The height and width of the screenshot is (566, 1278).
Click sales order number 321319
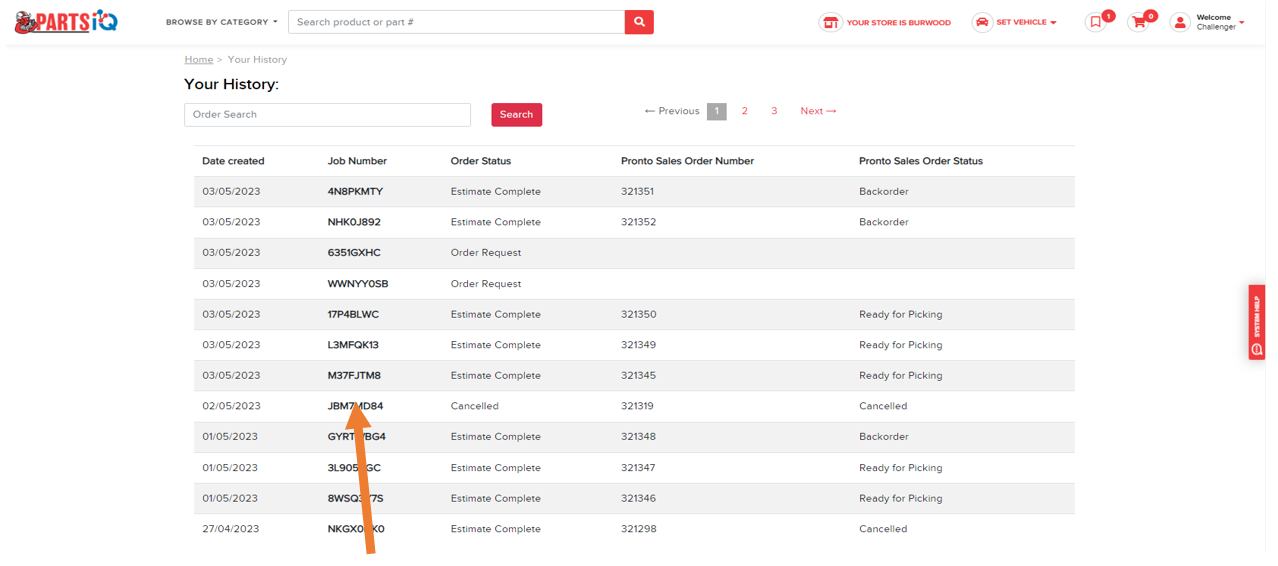click(x=638, y=406)
